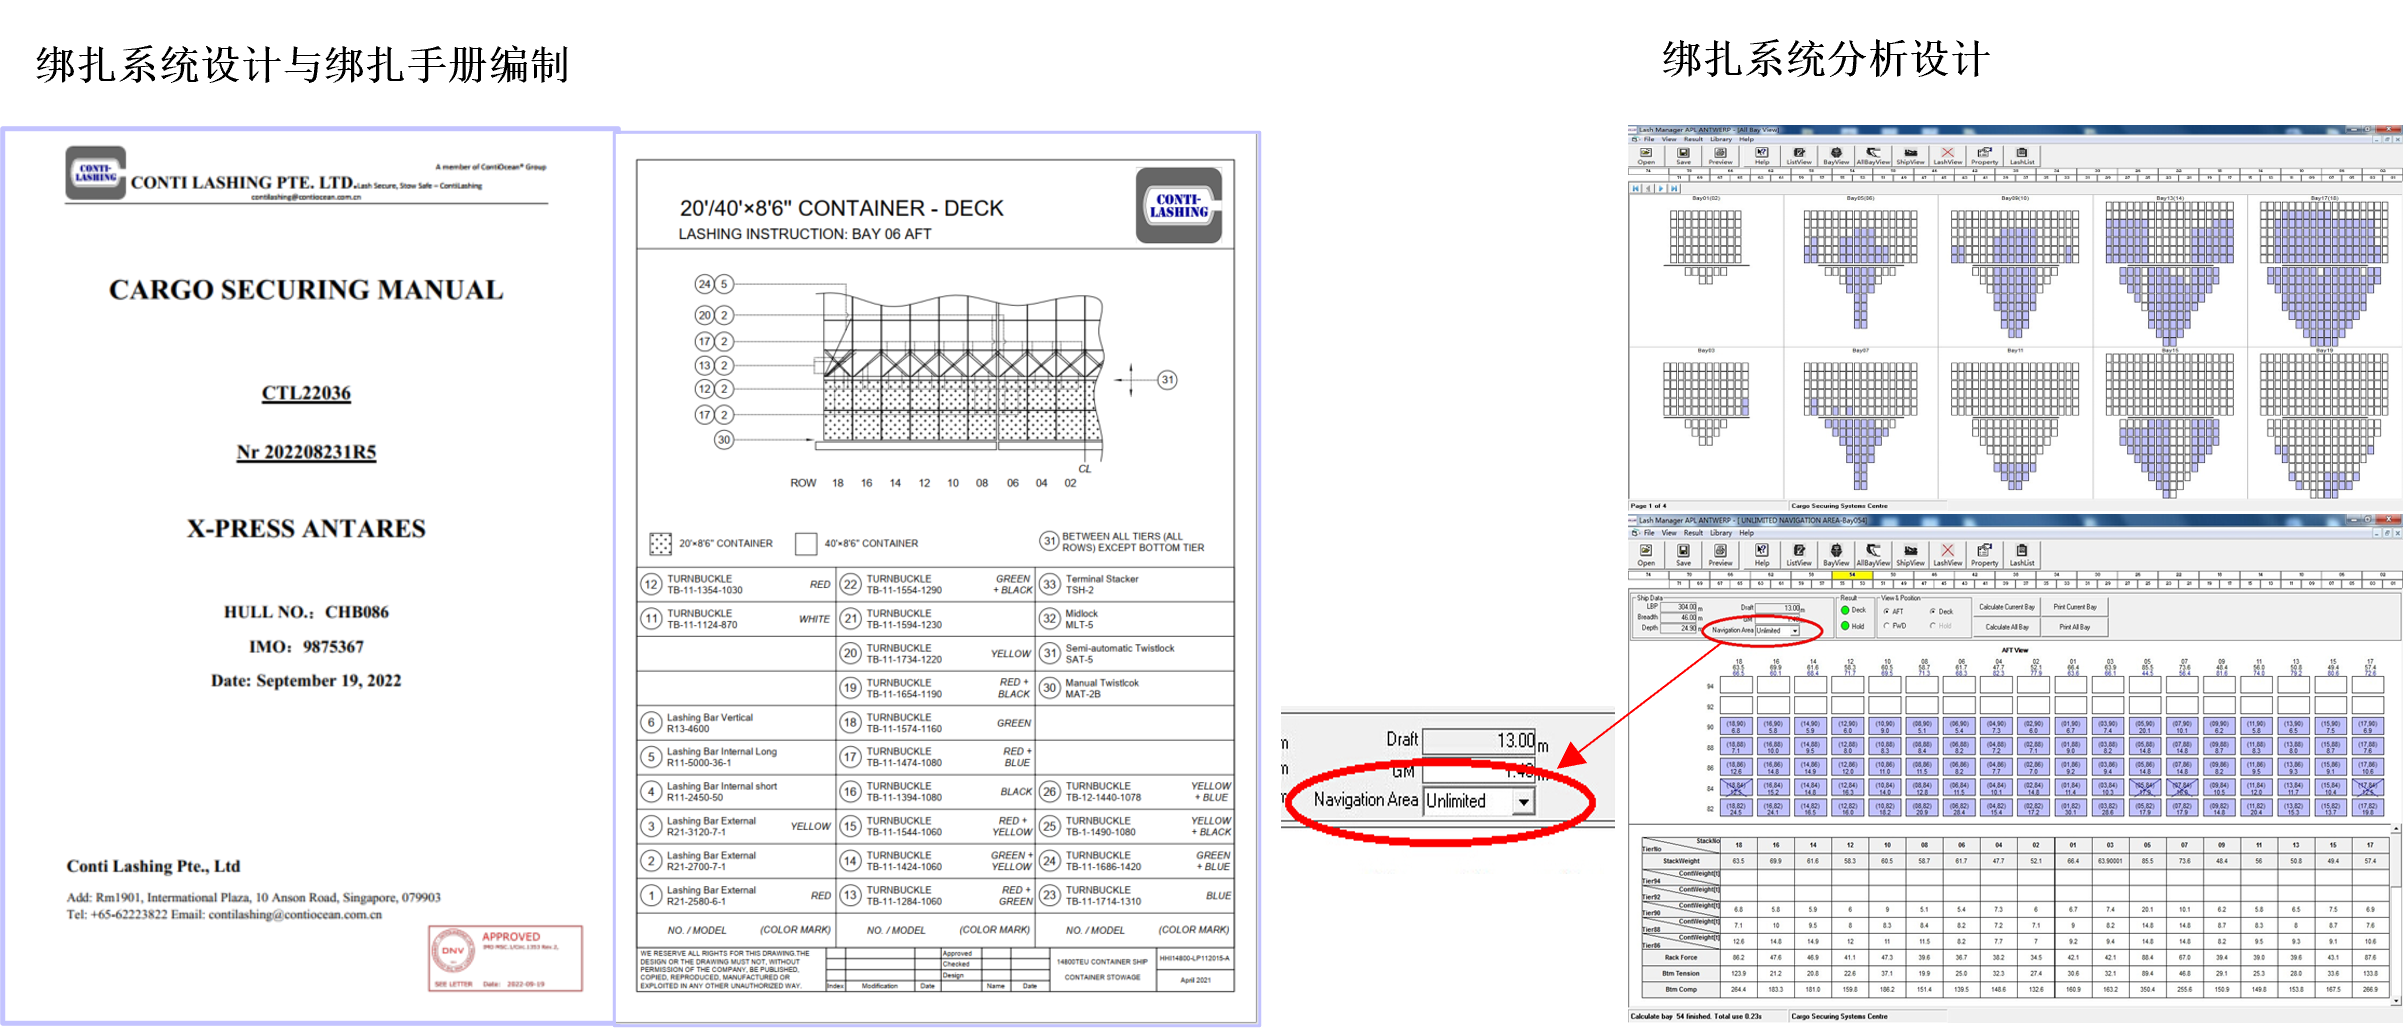Open ShipView in All Bay View window

(1910, 156)
